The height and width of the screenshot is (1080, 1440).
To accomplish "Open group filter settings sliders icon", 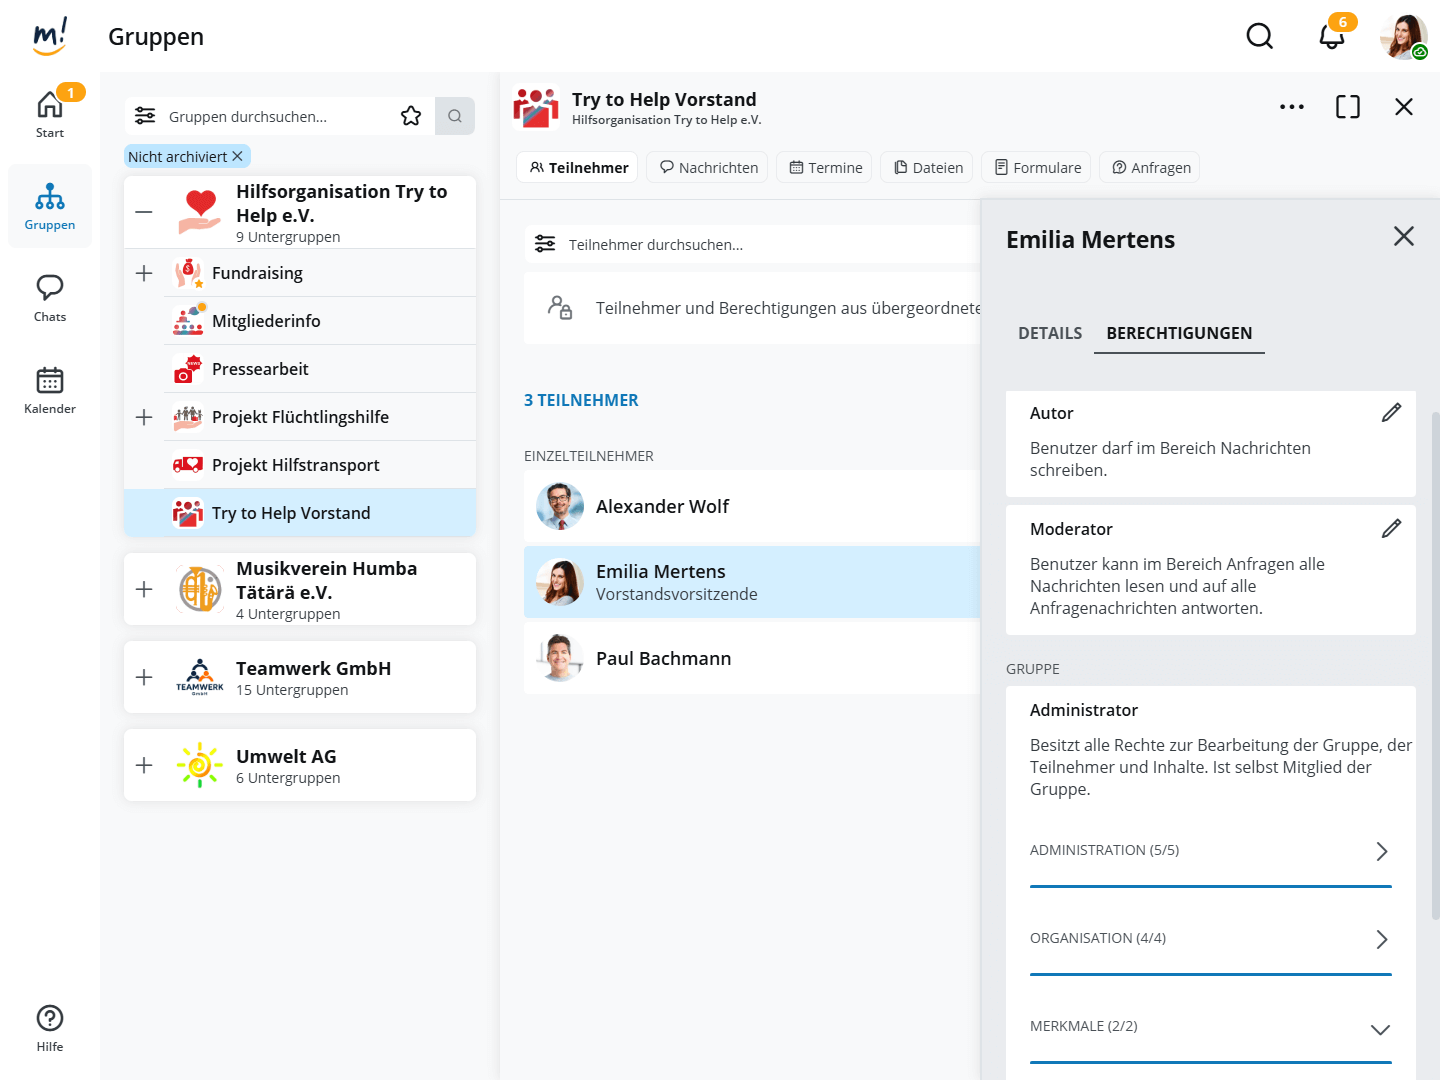I will 145,116.
